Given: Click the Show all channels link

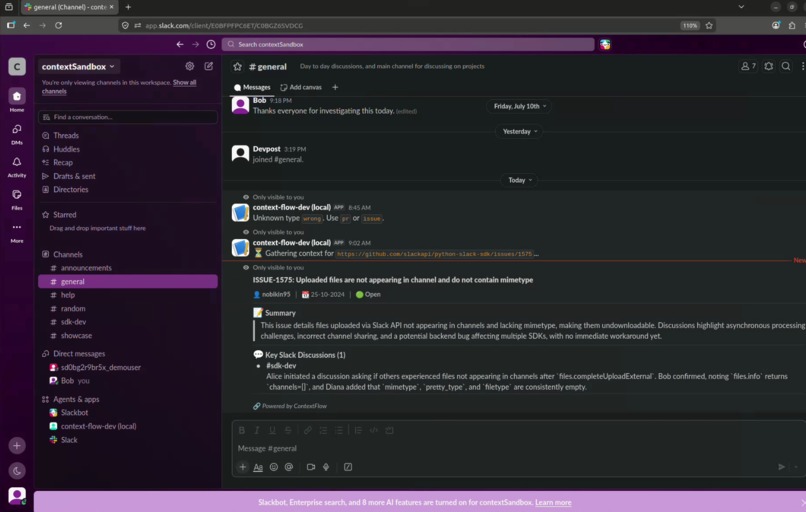Looking at the screenshot, I should [119, 86].
